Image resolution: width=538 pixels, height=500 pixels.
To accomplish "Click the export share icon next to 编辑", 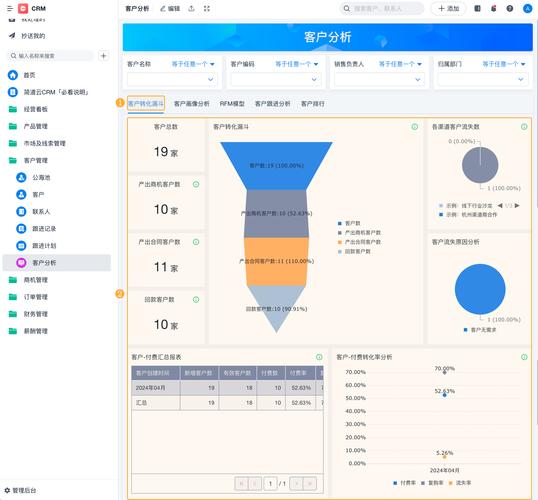I will click(191, 9).
